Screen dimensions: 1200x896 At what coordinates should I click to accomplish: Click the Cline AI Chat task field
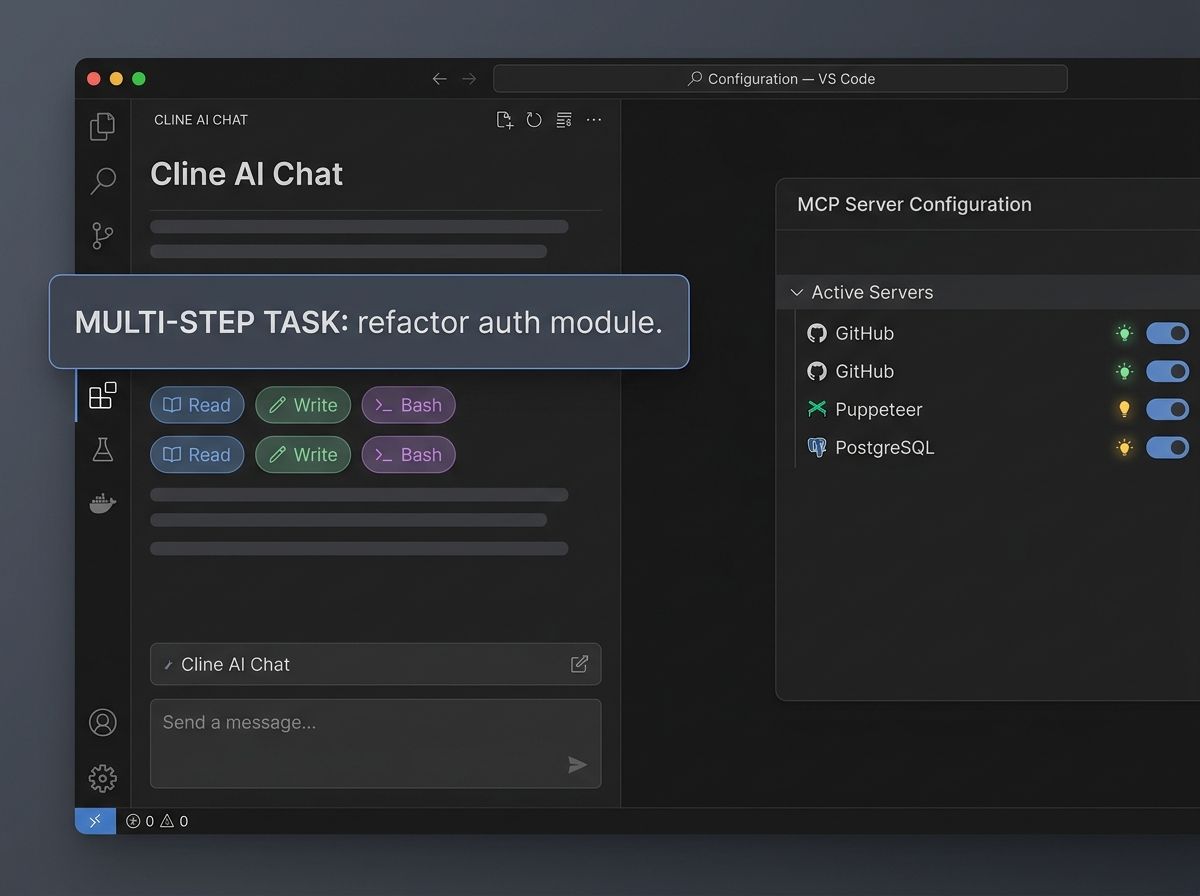(x=375, y=664)
